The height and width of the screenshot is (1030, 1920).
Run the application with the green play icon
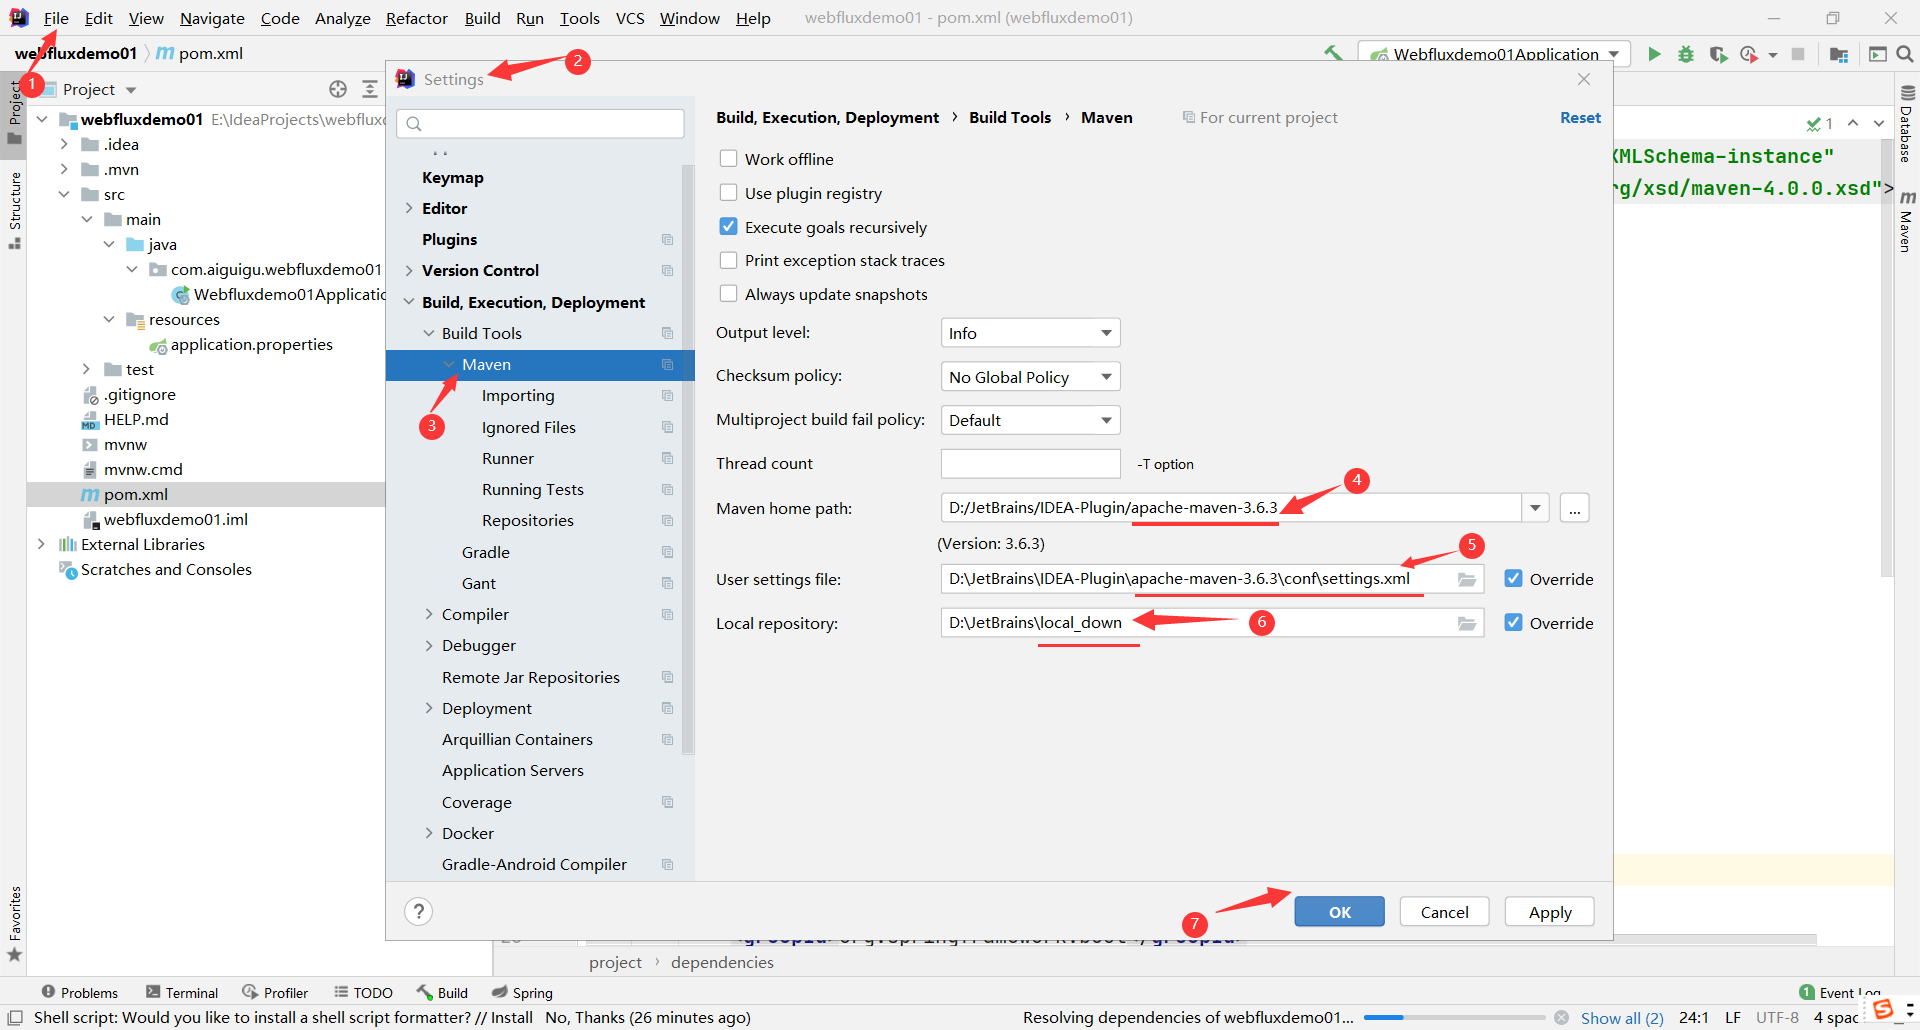coord(1654,54)
